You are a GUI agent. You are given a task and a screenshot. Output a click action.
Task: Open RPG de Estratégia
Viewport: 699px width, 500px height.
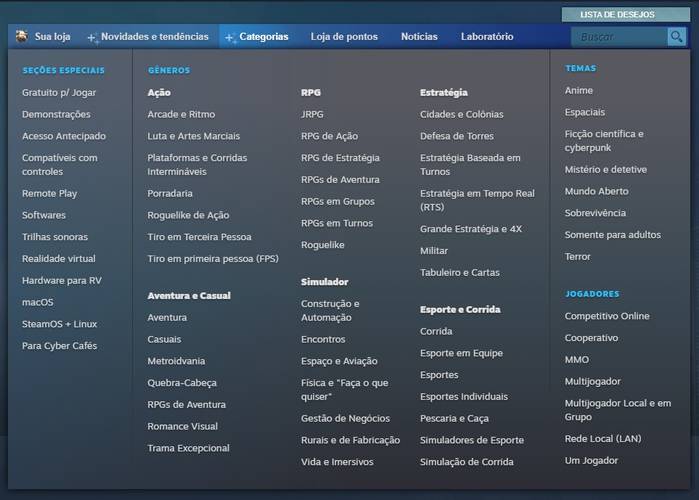pos(340,158)
